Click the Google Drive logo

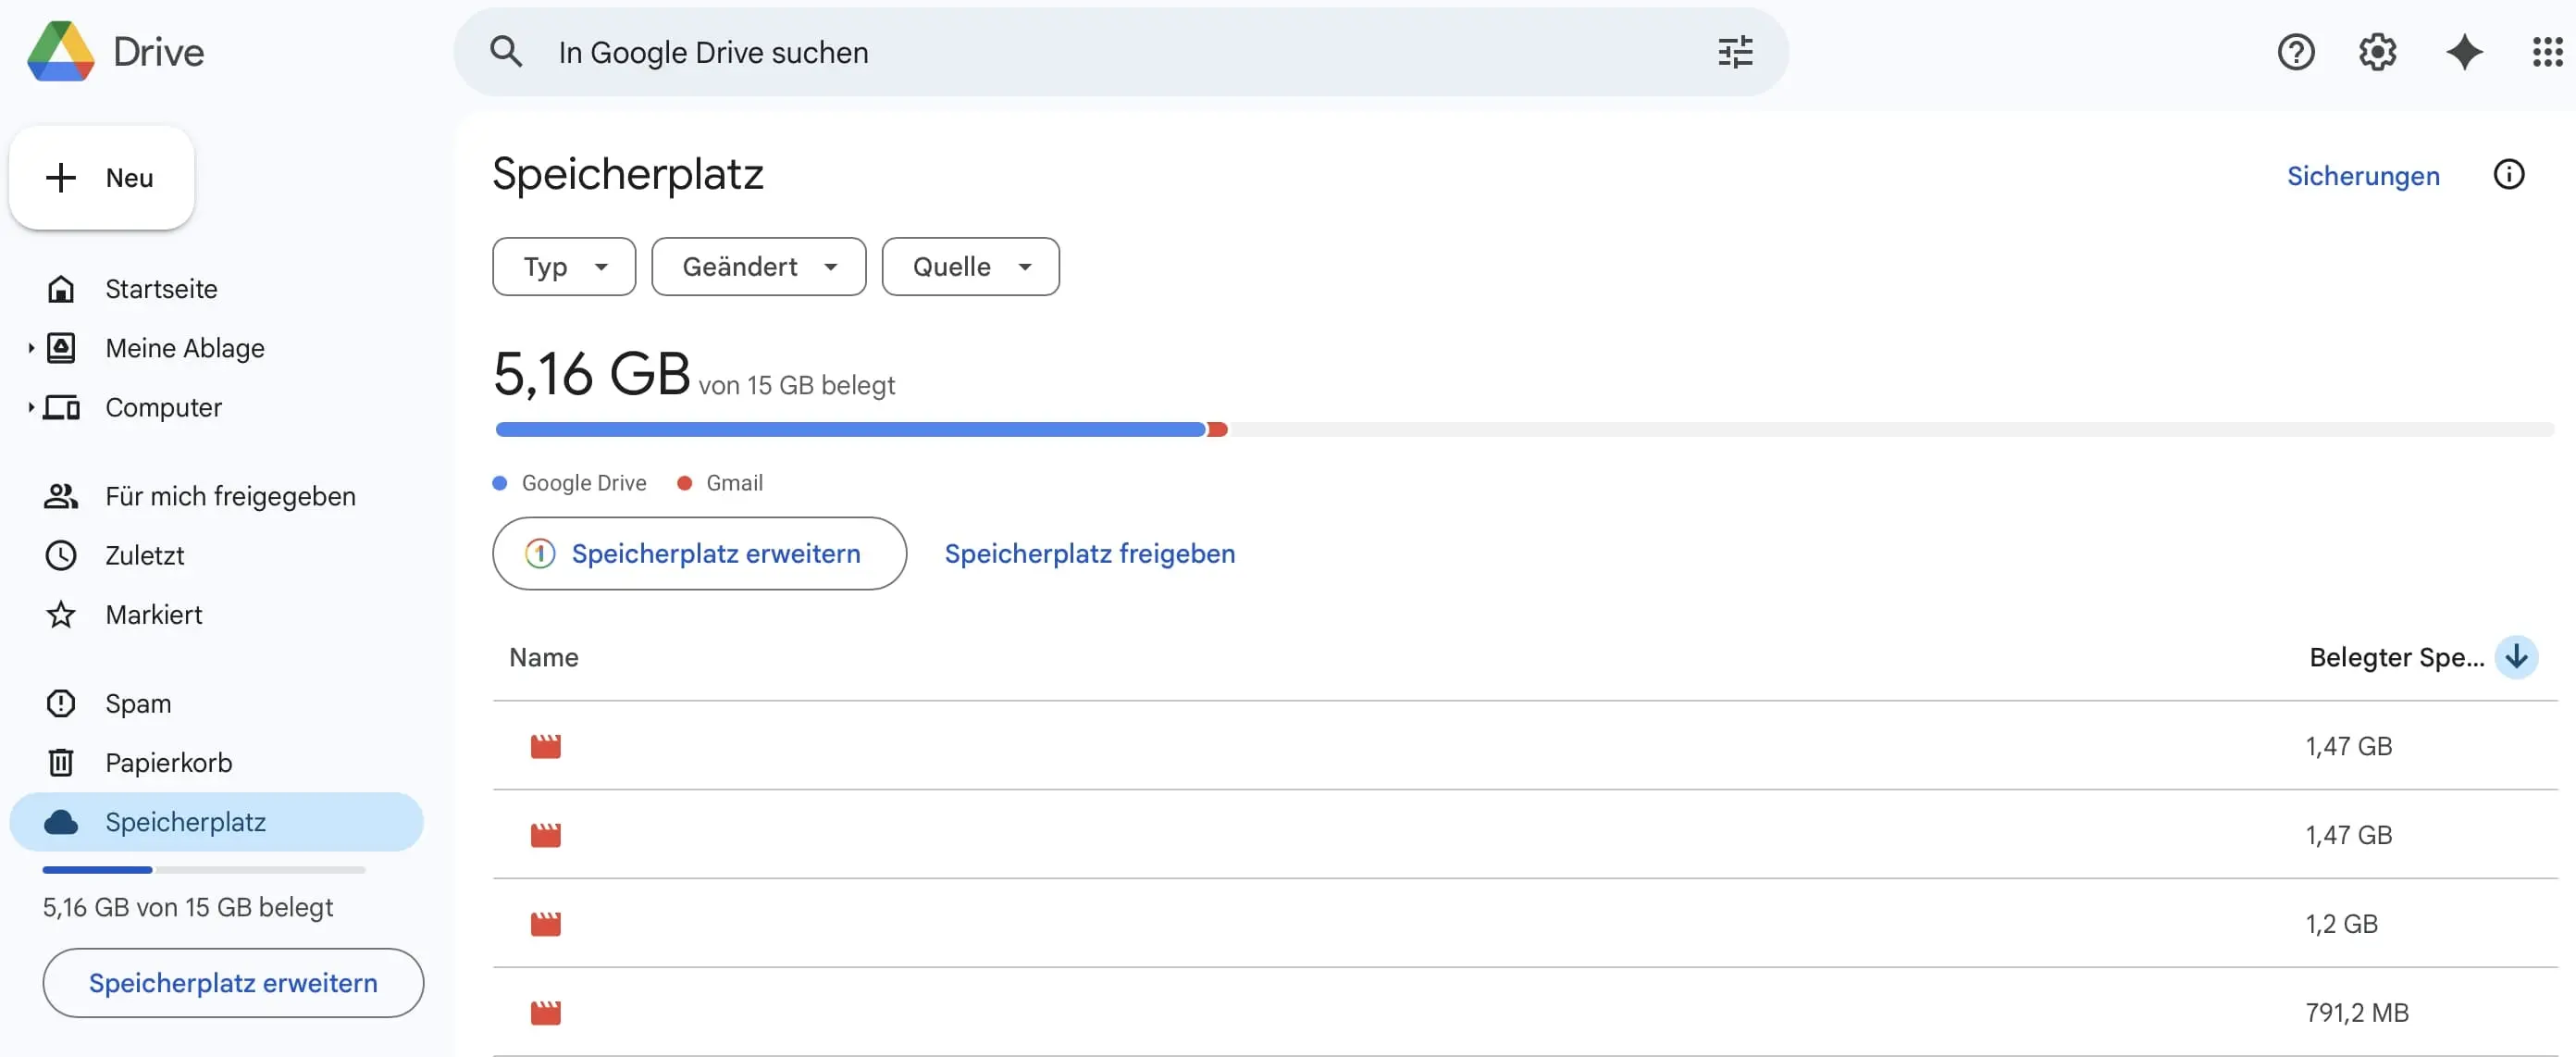[61, 51]
